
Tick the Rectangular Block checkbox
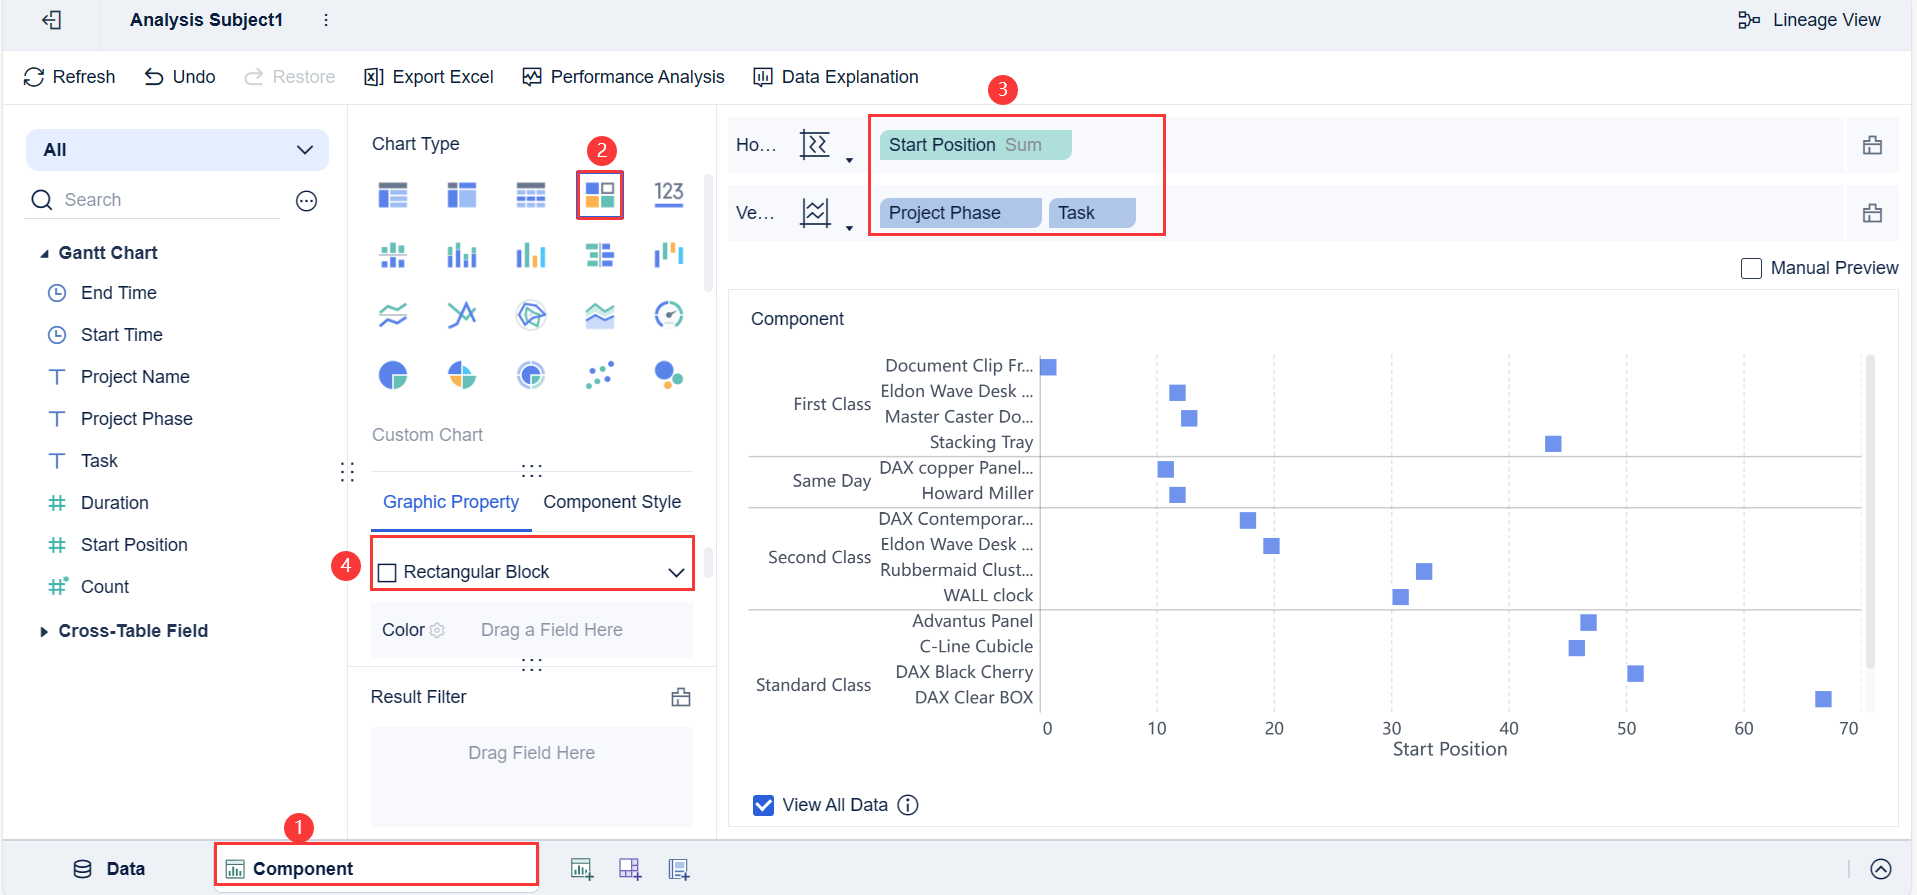388,572
